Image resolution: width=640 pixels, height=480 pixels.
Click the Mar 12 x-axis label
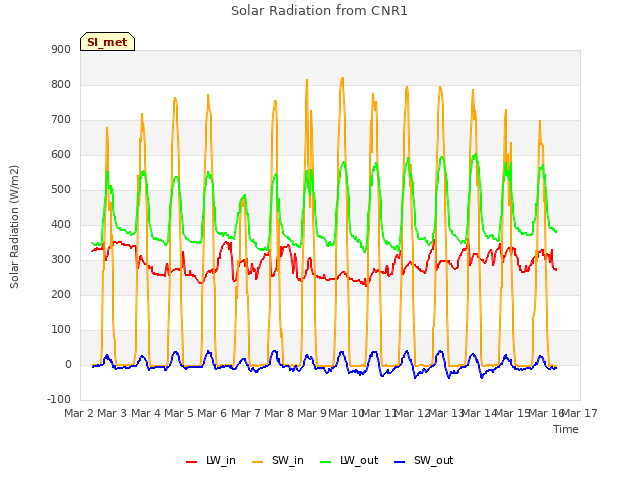412,413
